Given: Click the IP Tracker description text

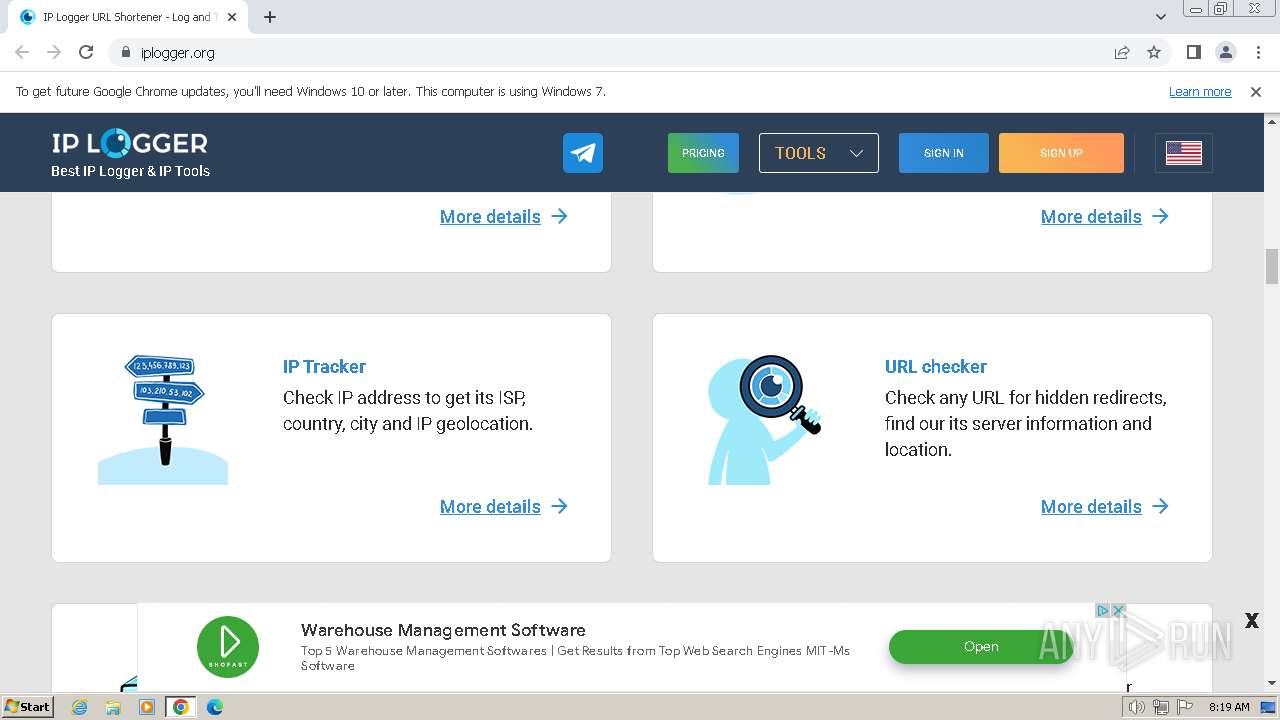Looking at the screenshot, I should pos(408,410).
